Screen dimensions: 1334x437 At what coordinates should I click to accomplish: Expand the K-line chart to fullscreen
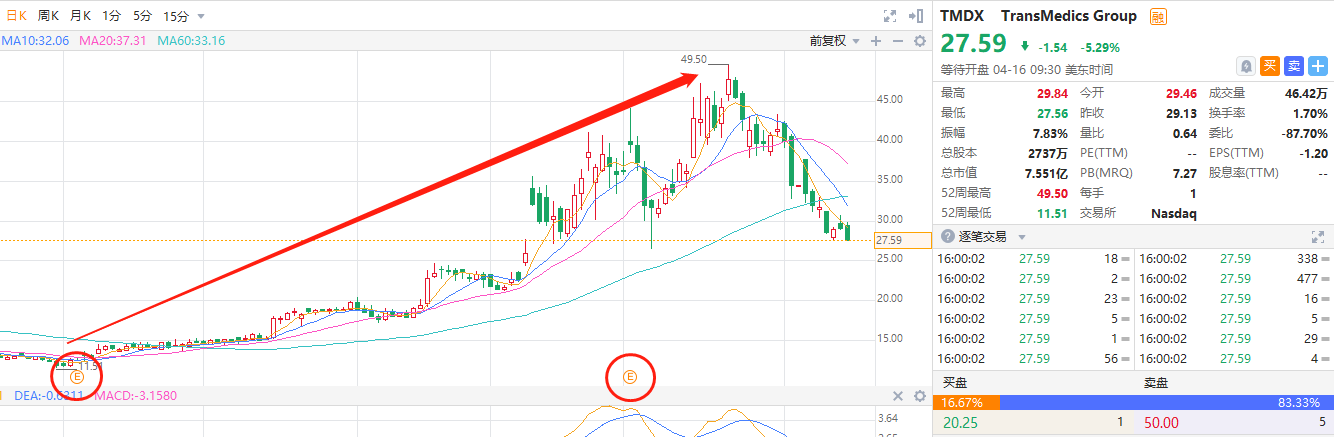click(x=890, y=16)
